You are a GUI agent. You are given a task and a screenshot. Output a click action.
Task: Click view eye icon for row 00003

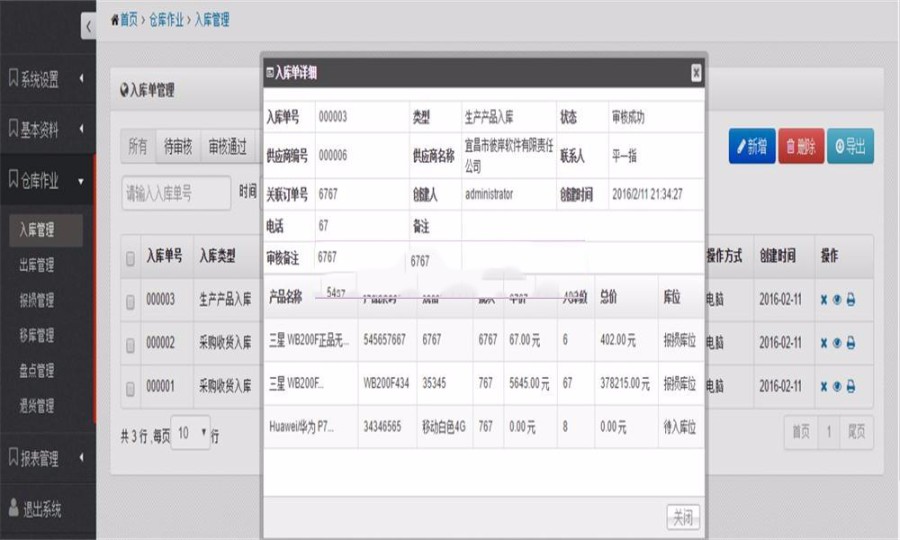[837, 300]
